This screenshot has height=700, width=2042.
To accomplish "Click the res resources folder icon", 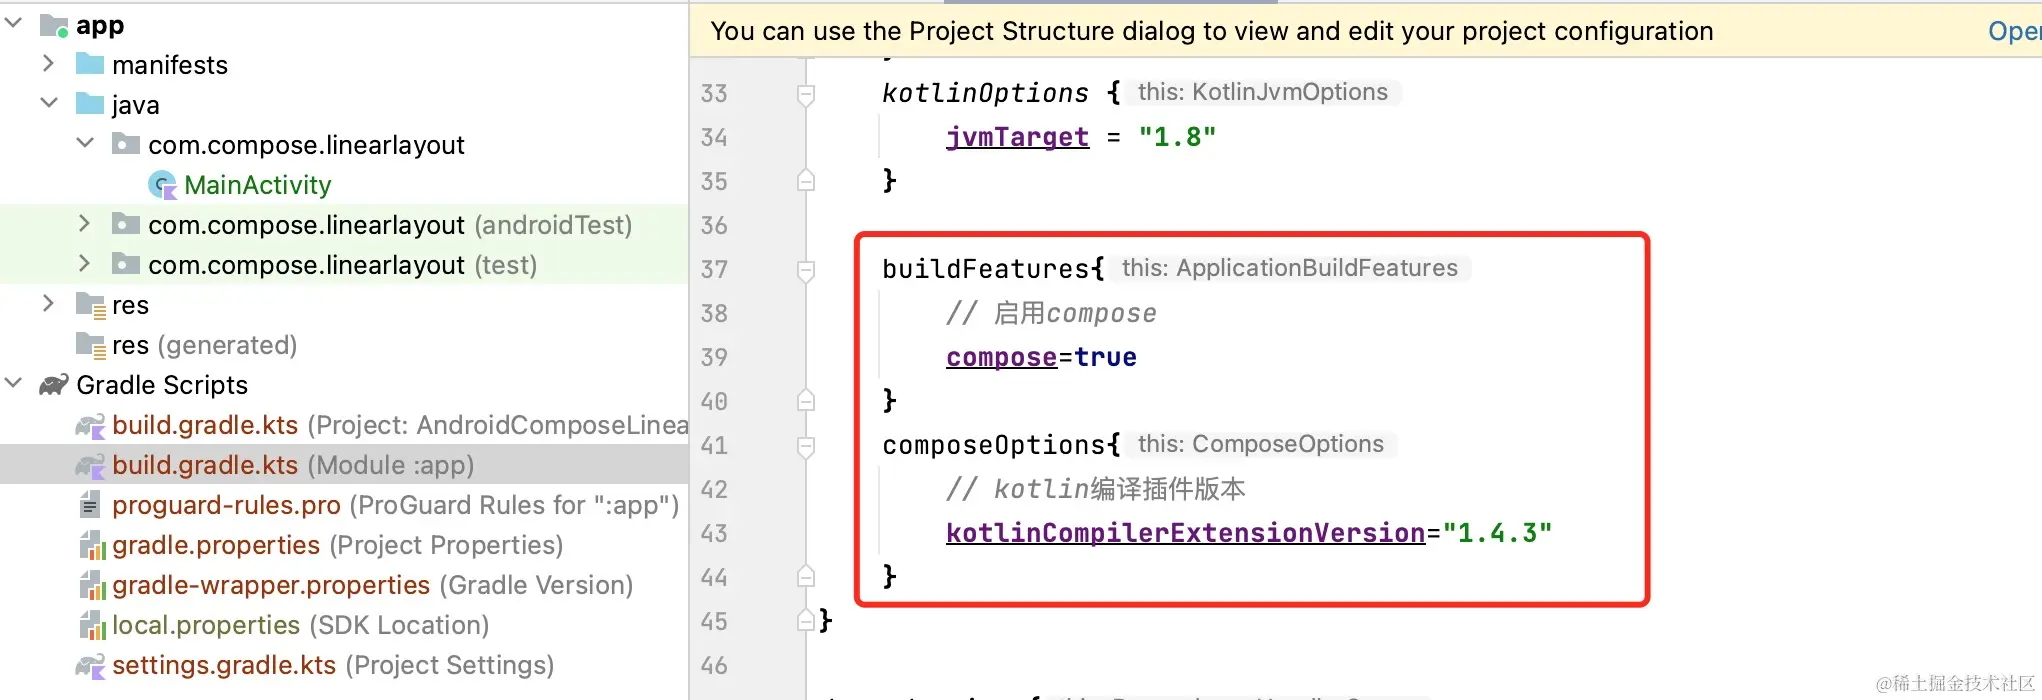I will coord(91,305).
